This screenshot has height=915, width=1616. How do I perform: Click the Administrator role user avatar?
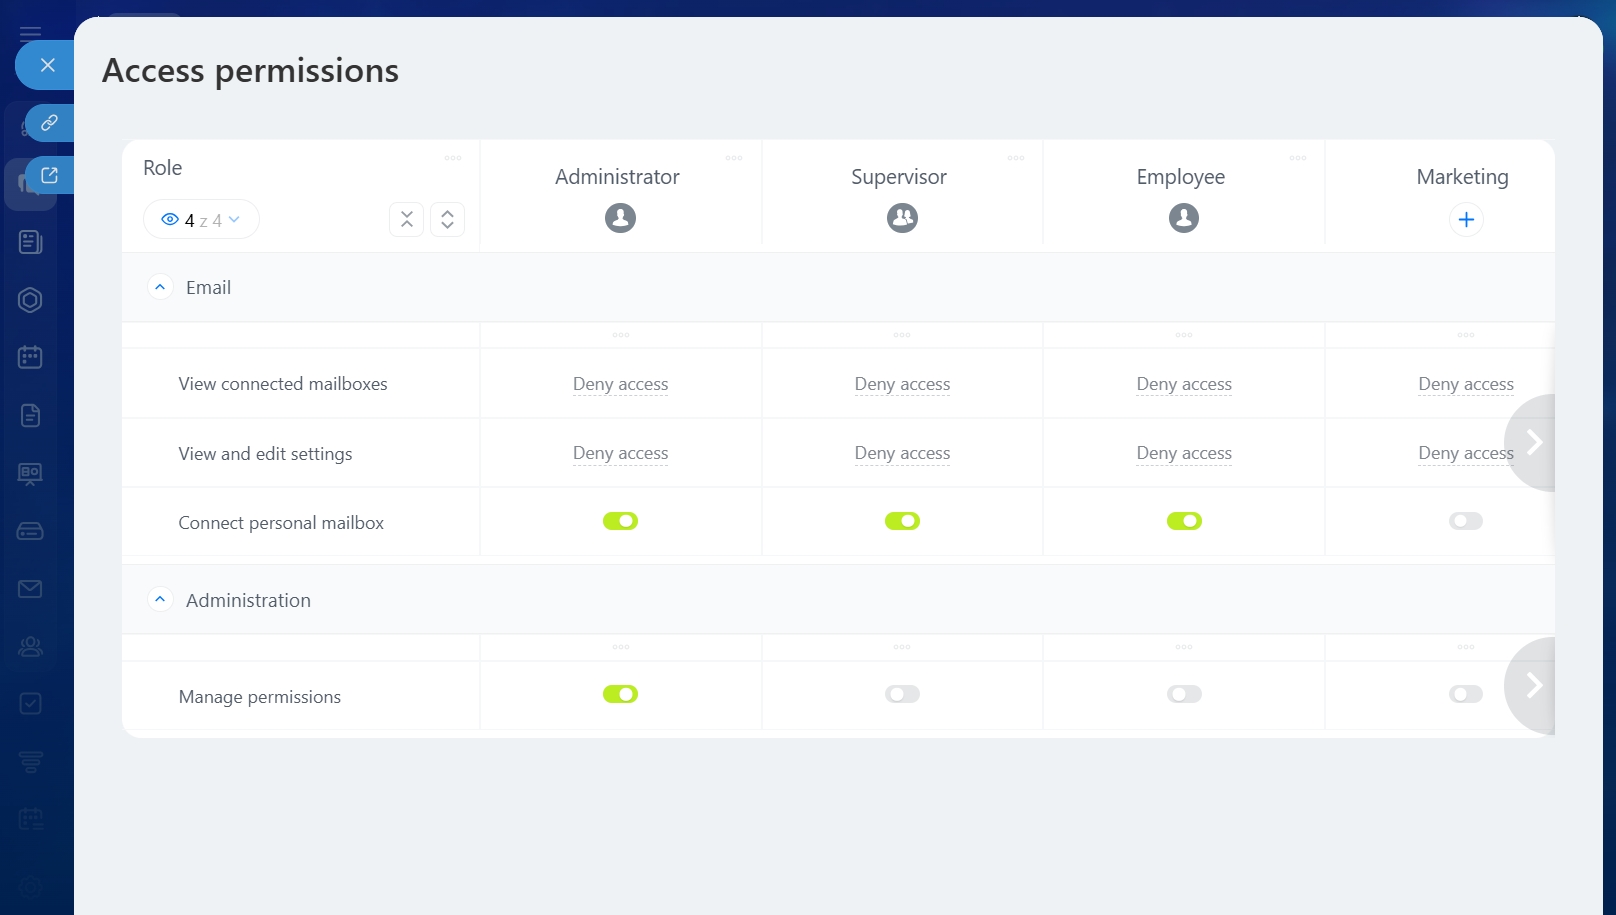620,218
